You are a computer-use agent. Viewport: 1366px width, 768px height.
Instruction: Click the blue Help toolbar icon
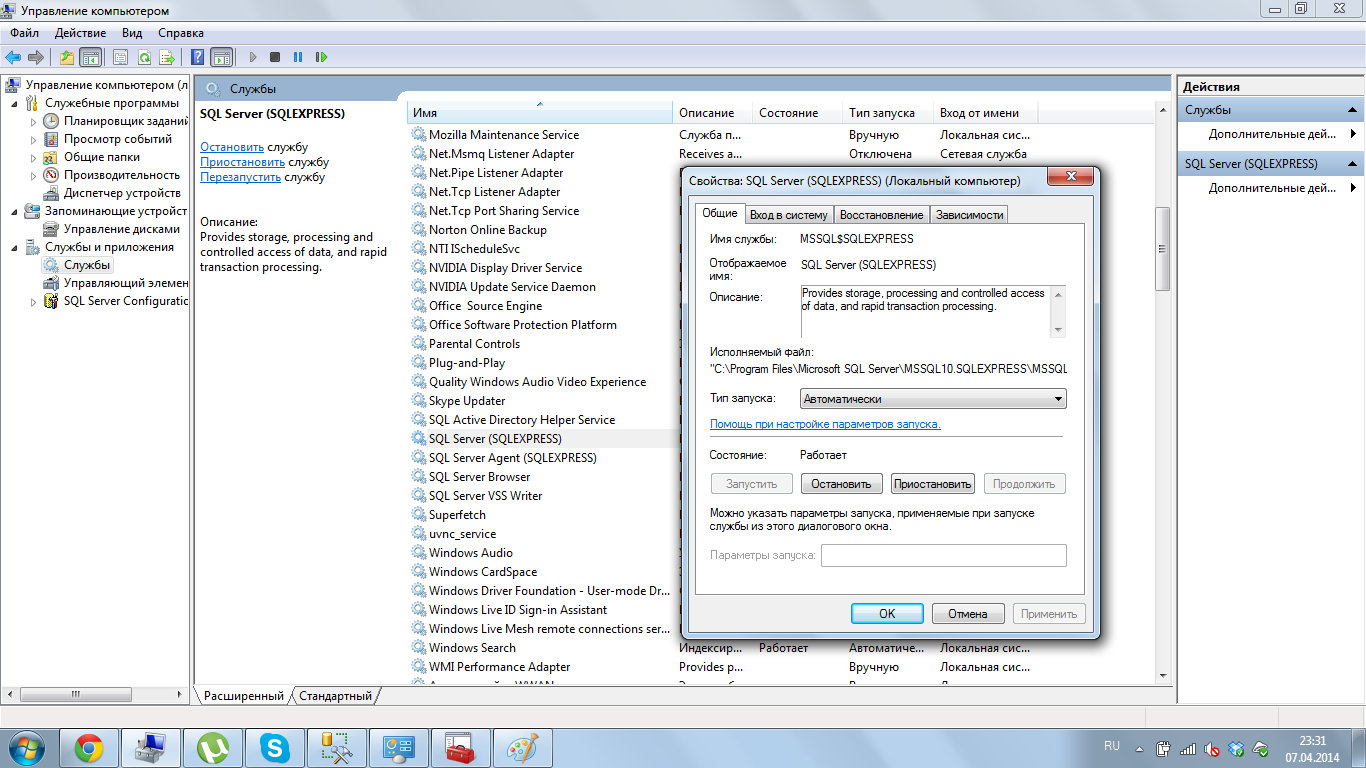pyautogui.click(x=198, y=57)
